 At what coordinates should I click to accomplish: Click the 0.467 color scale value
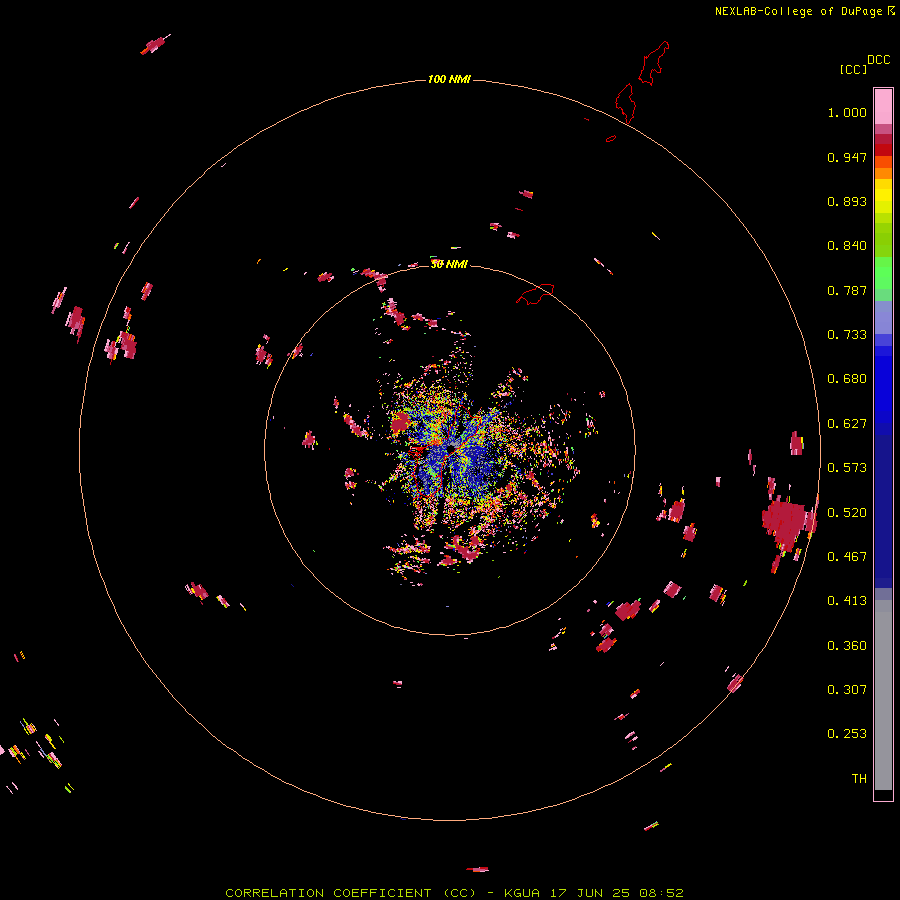point(847,557)
